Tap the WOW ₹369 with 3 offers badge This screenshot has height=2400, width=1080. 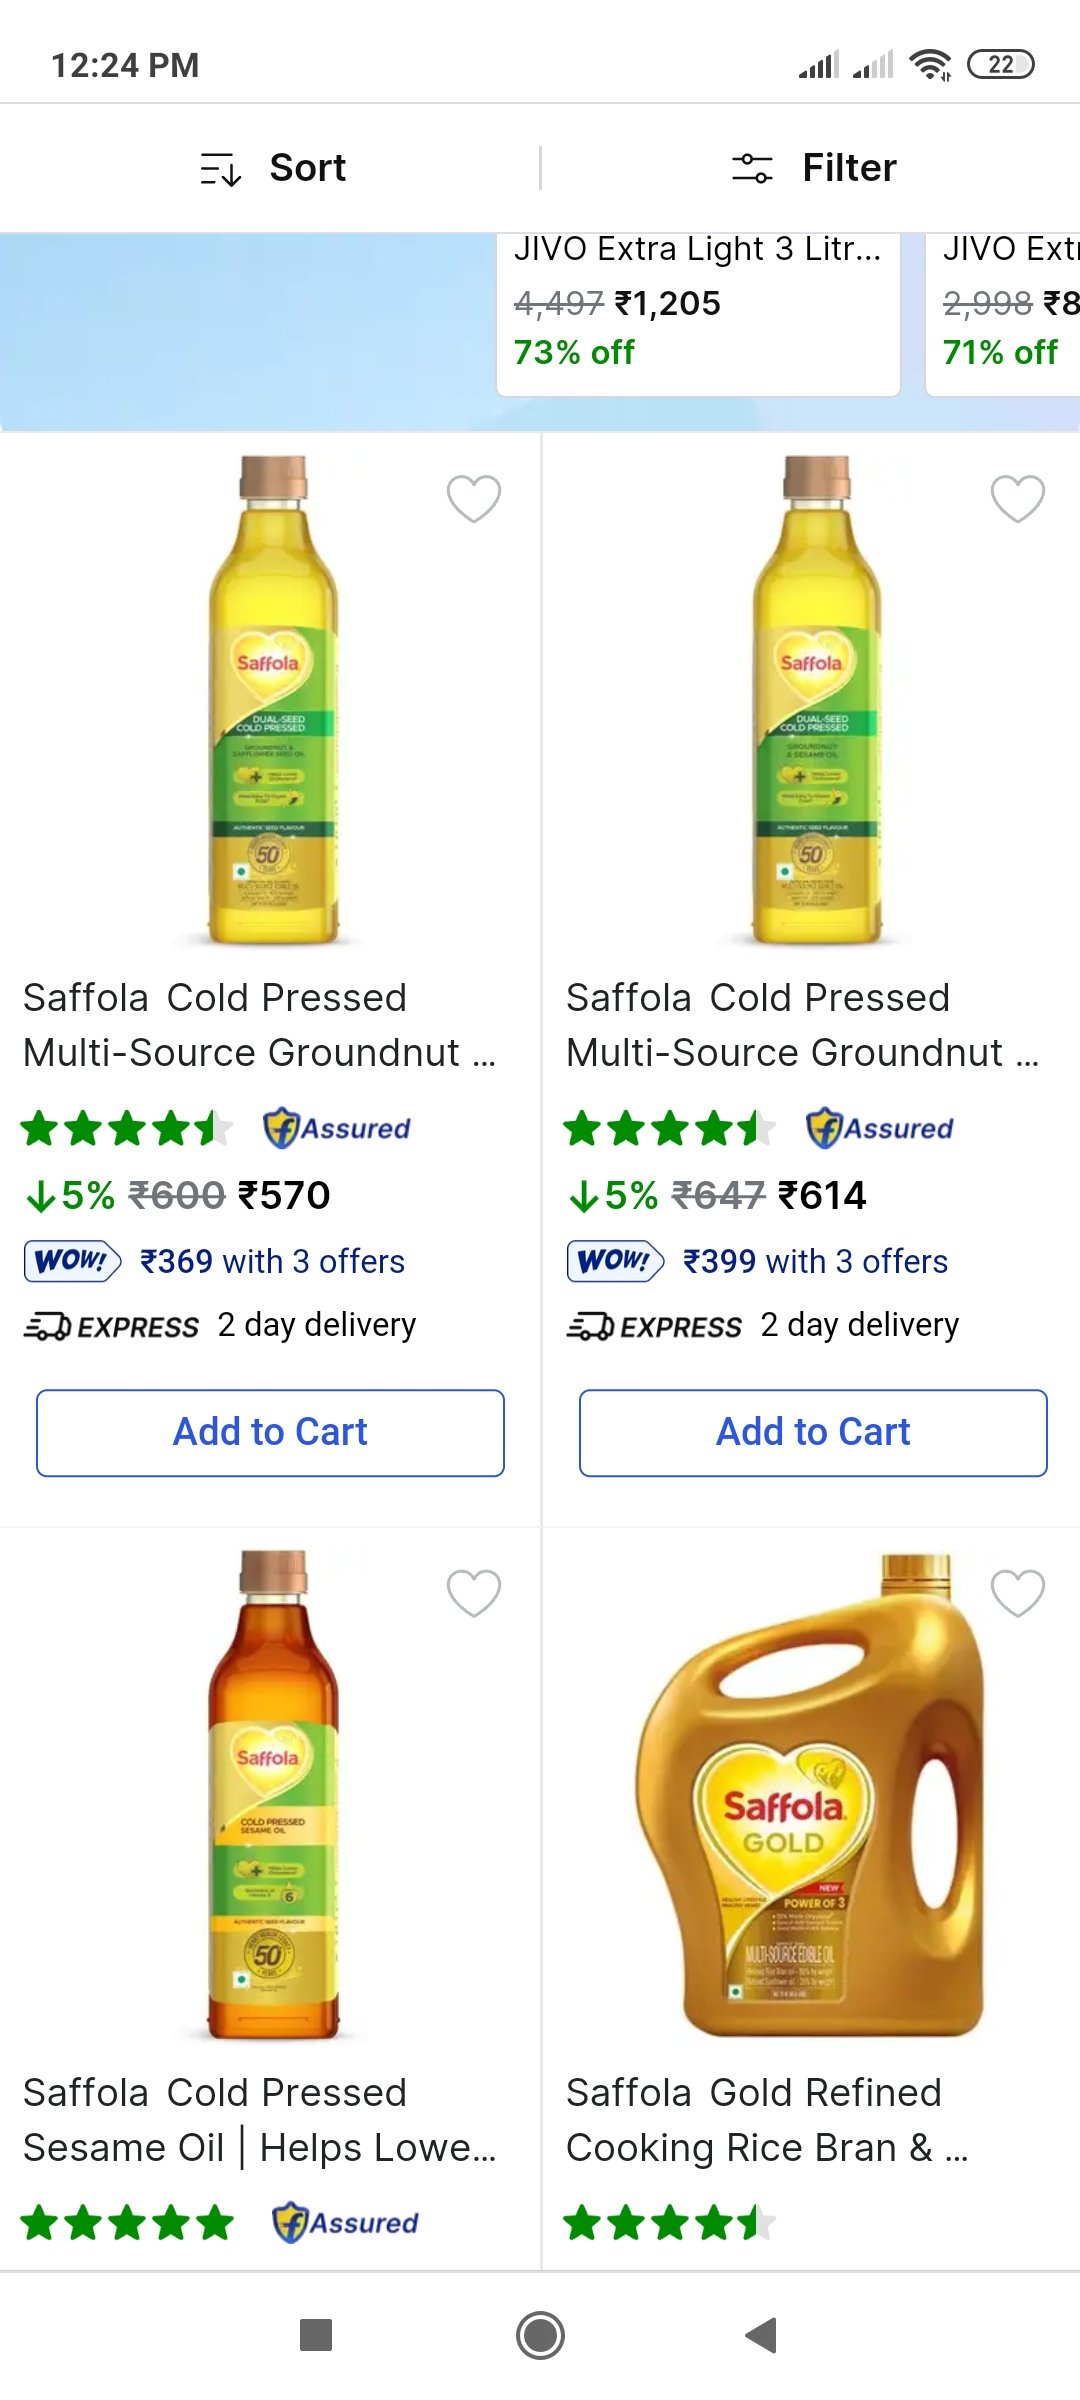tap(214, 1261)
